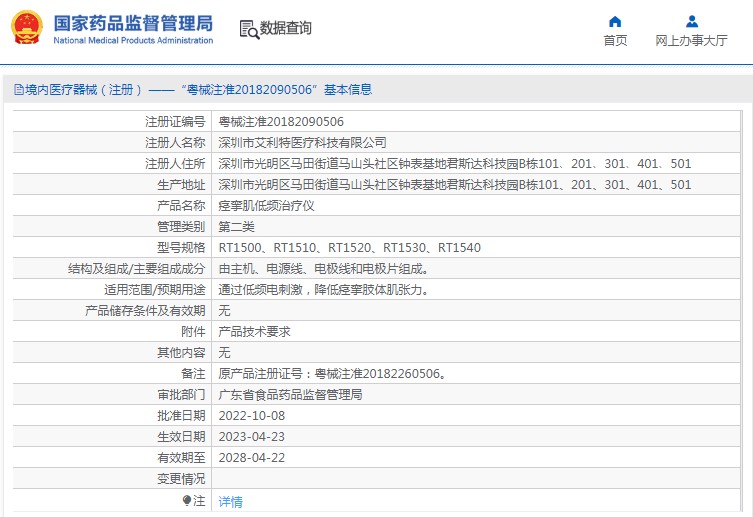Image resolution: width=753 pixels, height=517 pixels.
Task: Go to 首页 text link
Action: (615, 40)
